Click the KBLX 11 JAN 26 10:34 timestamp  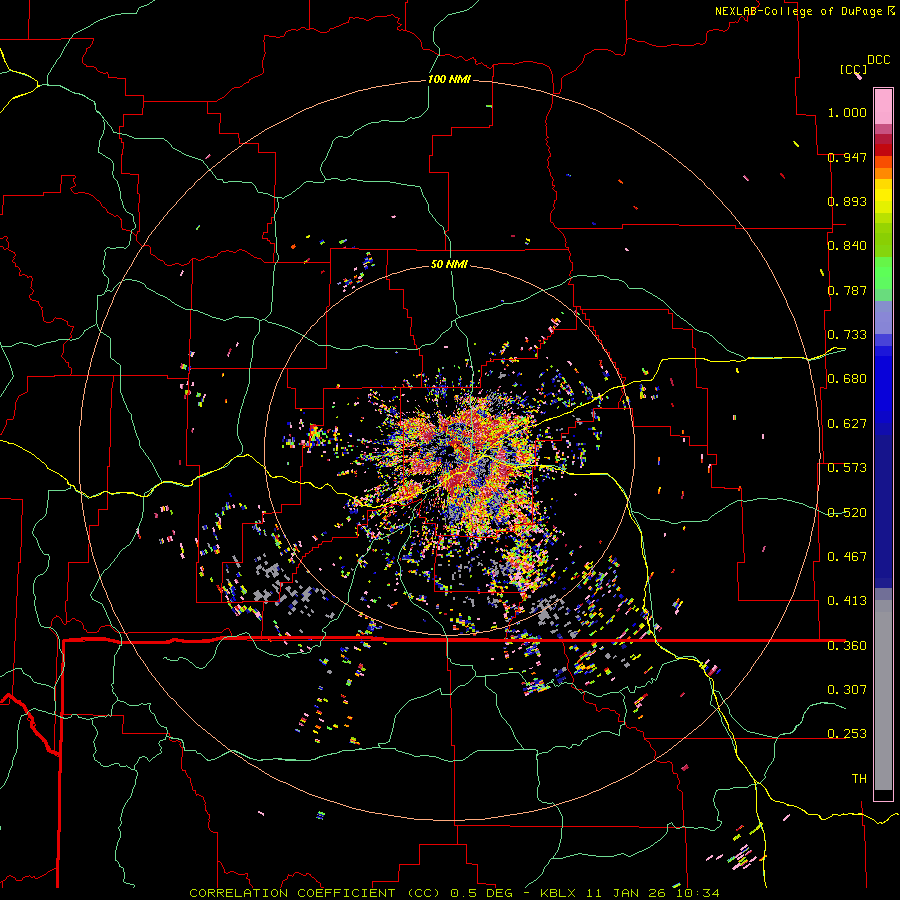point(630,893)
